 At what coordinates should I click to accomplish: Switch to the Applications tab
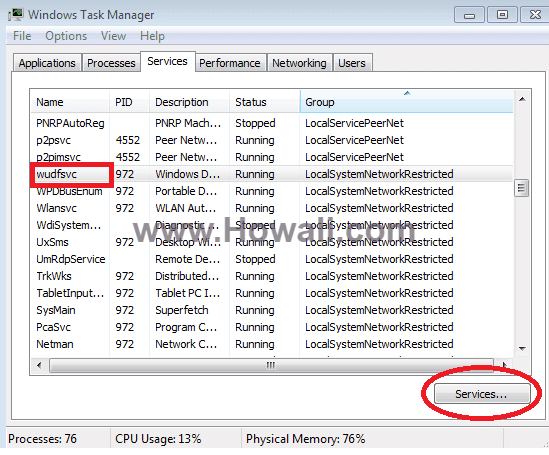click(x=47, y=63)
